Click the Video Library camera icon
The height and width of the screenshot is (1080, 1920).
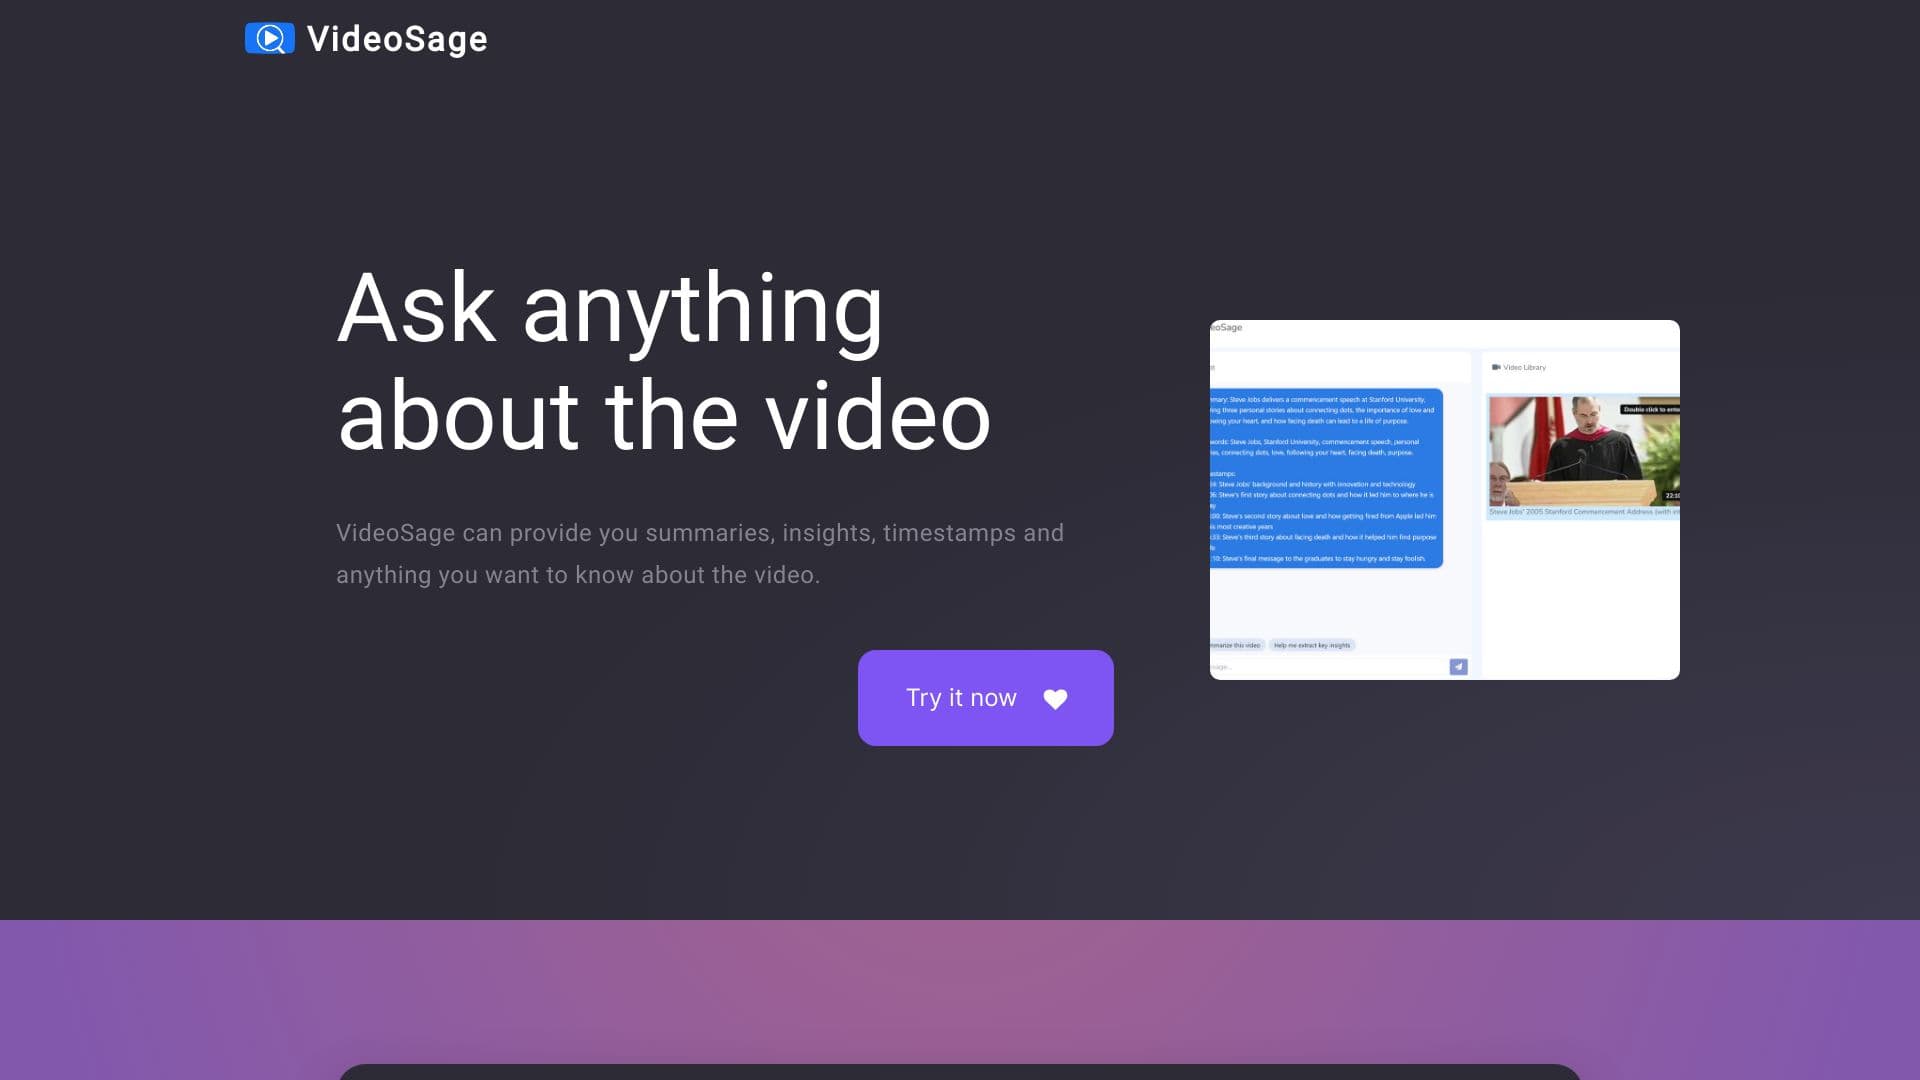coord(1496,367)
